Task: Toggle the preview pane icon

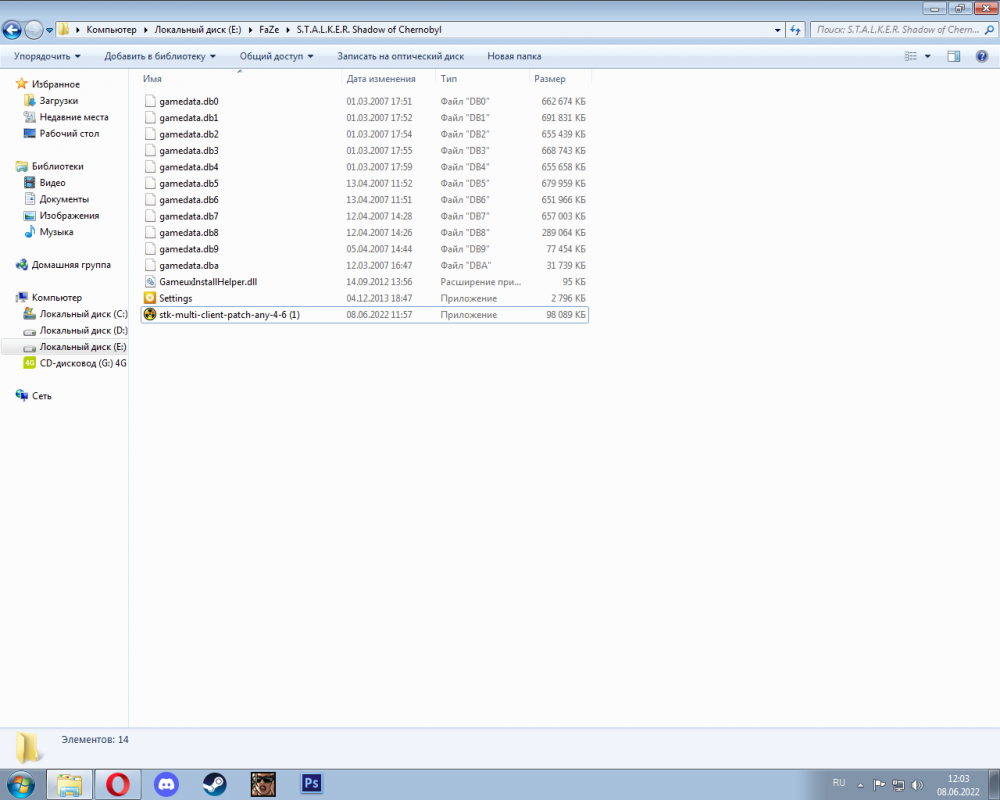Action: pos(953,56)
